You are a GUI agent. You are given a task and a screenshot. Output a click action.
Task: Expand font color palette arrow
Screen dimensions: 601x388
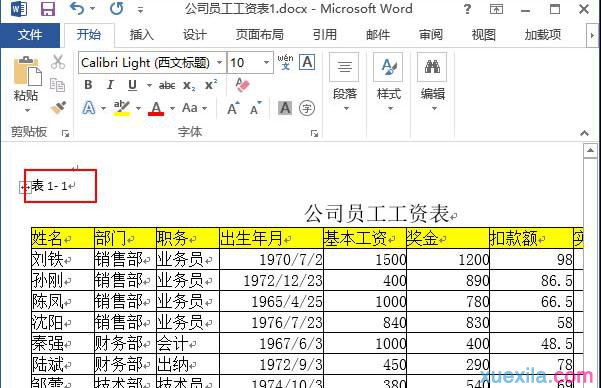click(172, 109)
